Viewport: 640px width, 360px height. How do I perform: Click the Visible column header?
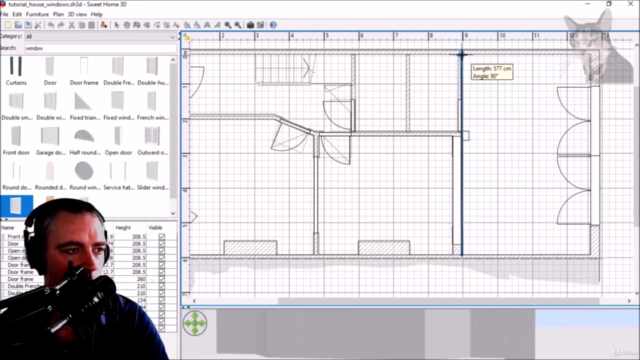(x=156, y=228)
